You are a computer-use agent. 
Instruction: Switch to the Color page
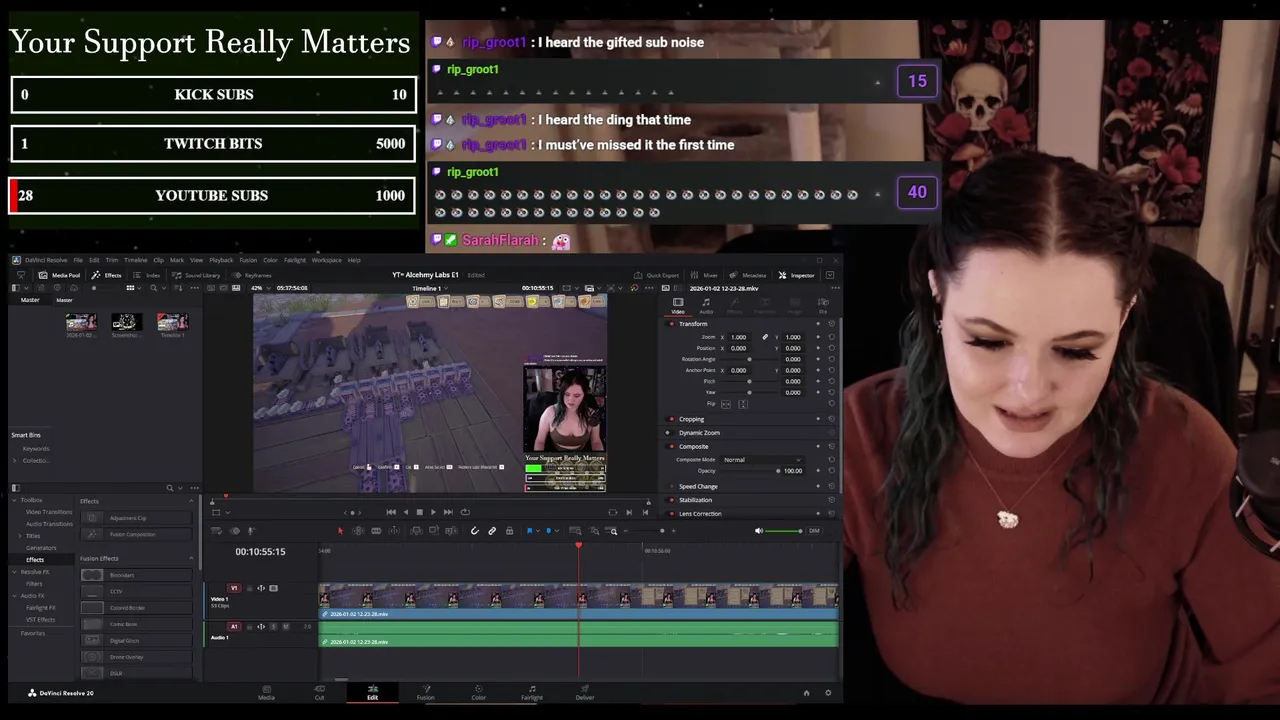[x=479, y=692]
